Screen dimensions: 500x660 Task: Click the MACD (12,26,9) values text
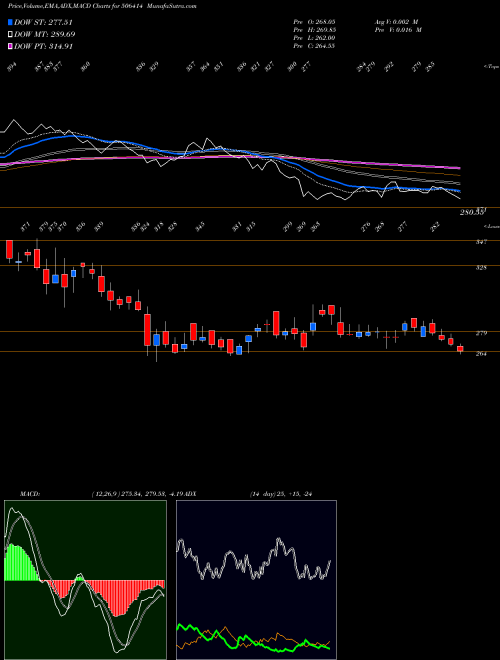(x=138, y=494)
